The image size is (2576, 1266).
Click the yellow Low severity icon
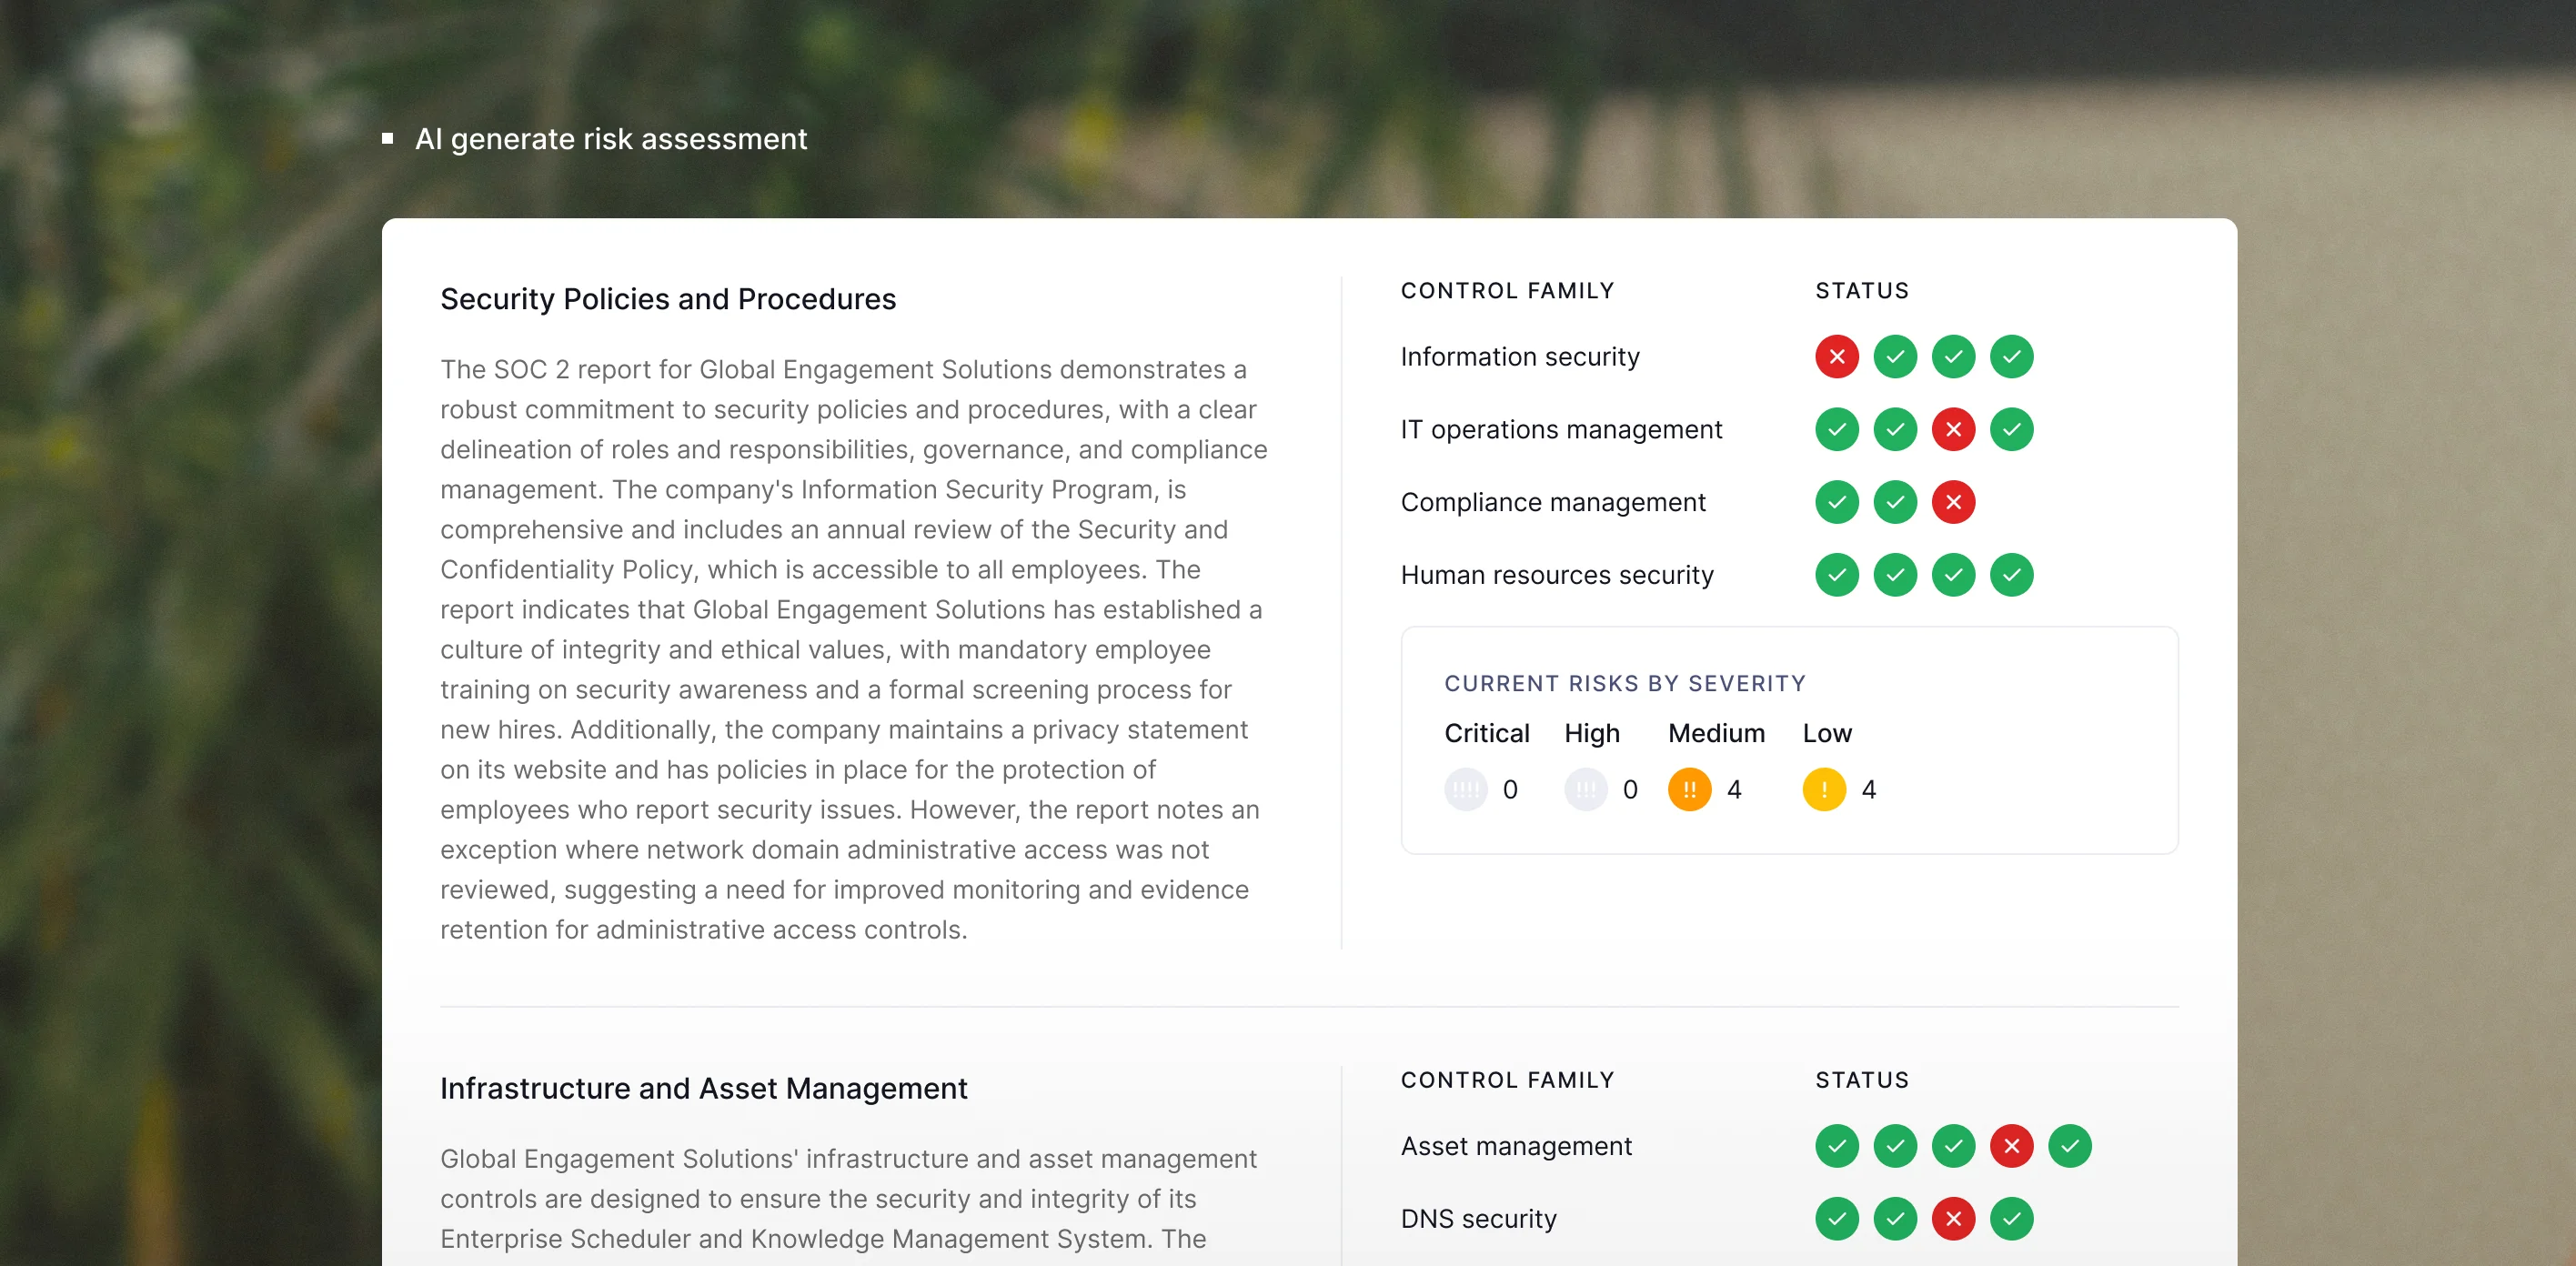pos(1824,790)
